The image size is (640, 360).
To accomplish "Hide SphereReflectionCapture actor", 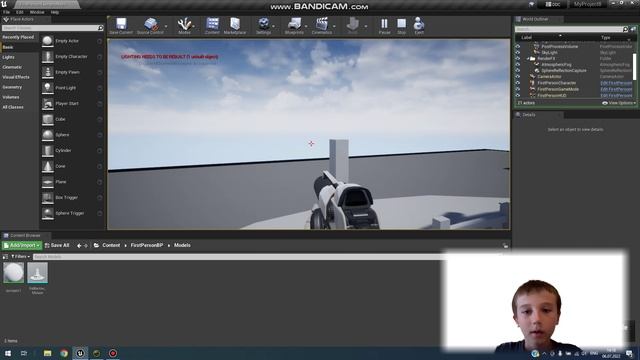I will pyautogui.click(x=518, y=71).
